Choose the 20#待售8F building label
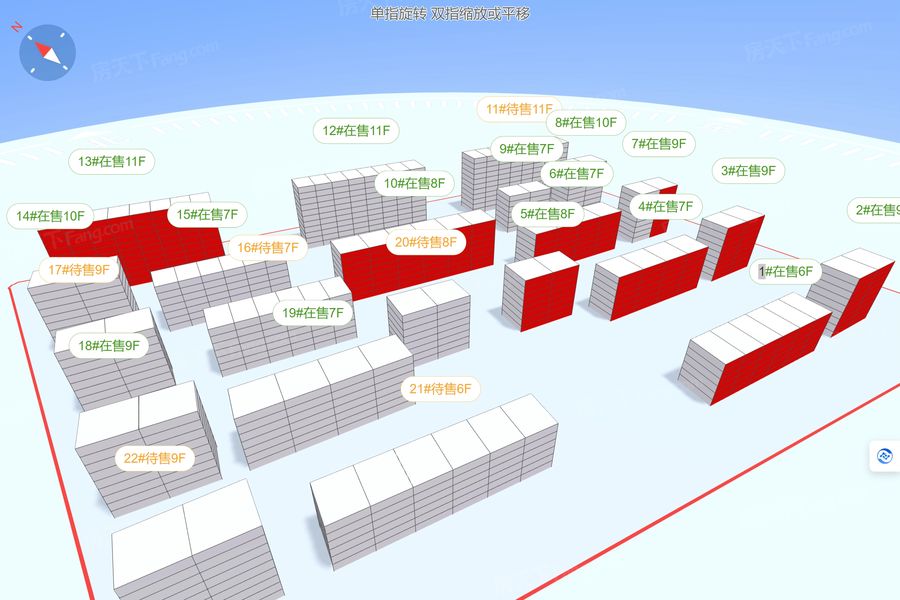 coord(425,241)
